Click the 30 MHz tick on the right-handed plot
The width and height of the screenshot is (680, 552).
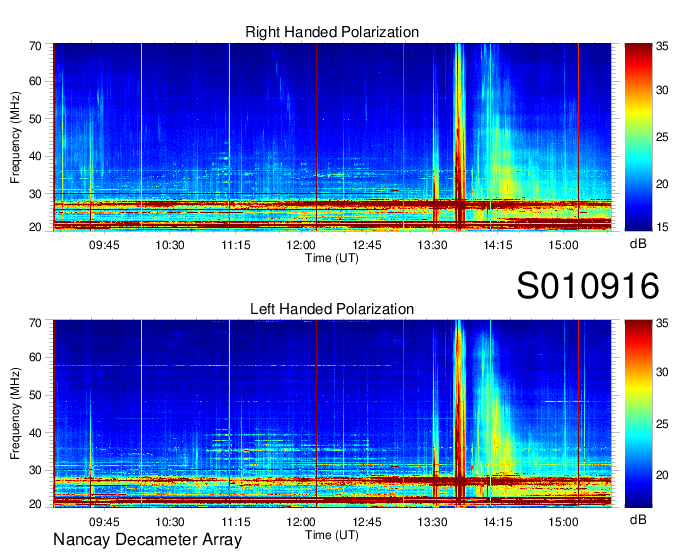(x=35, y=194)
